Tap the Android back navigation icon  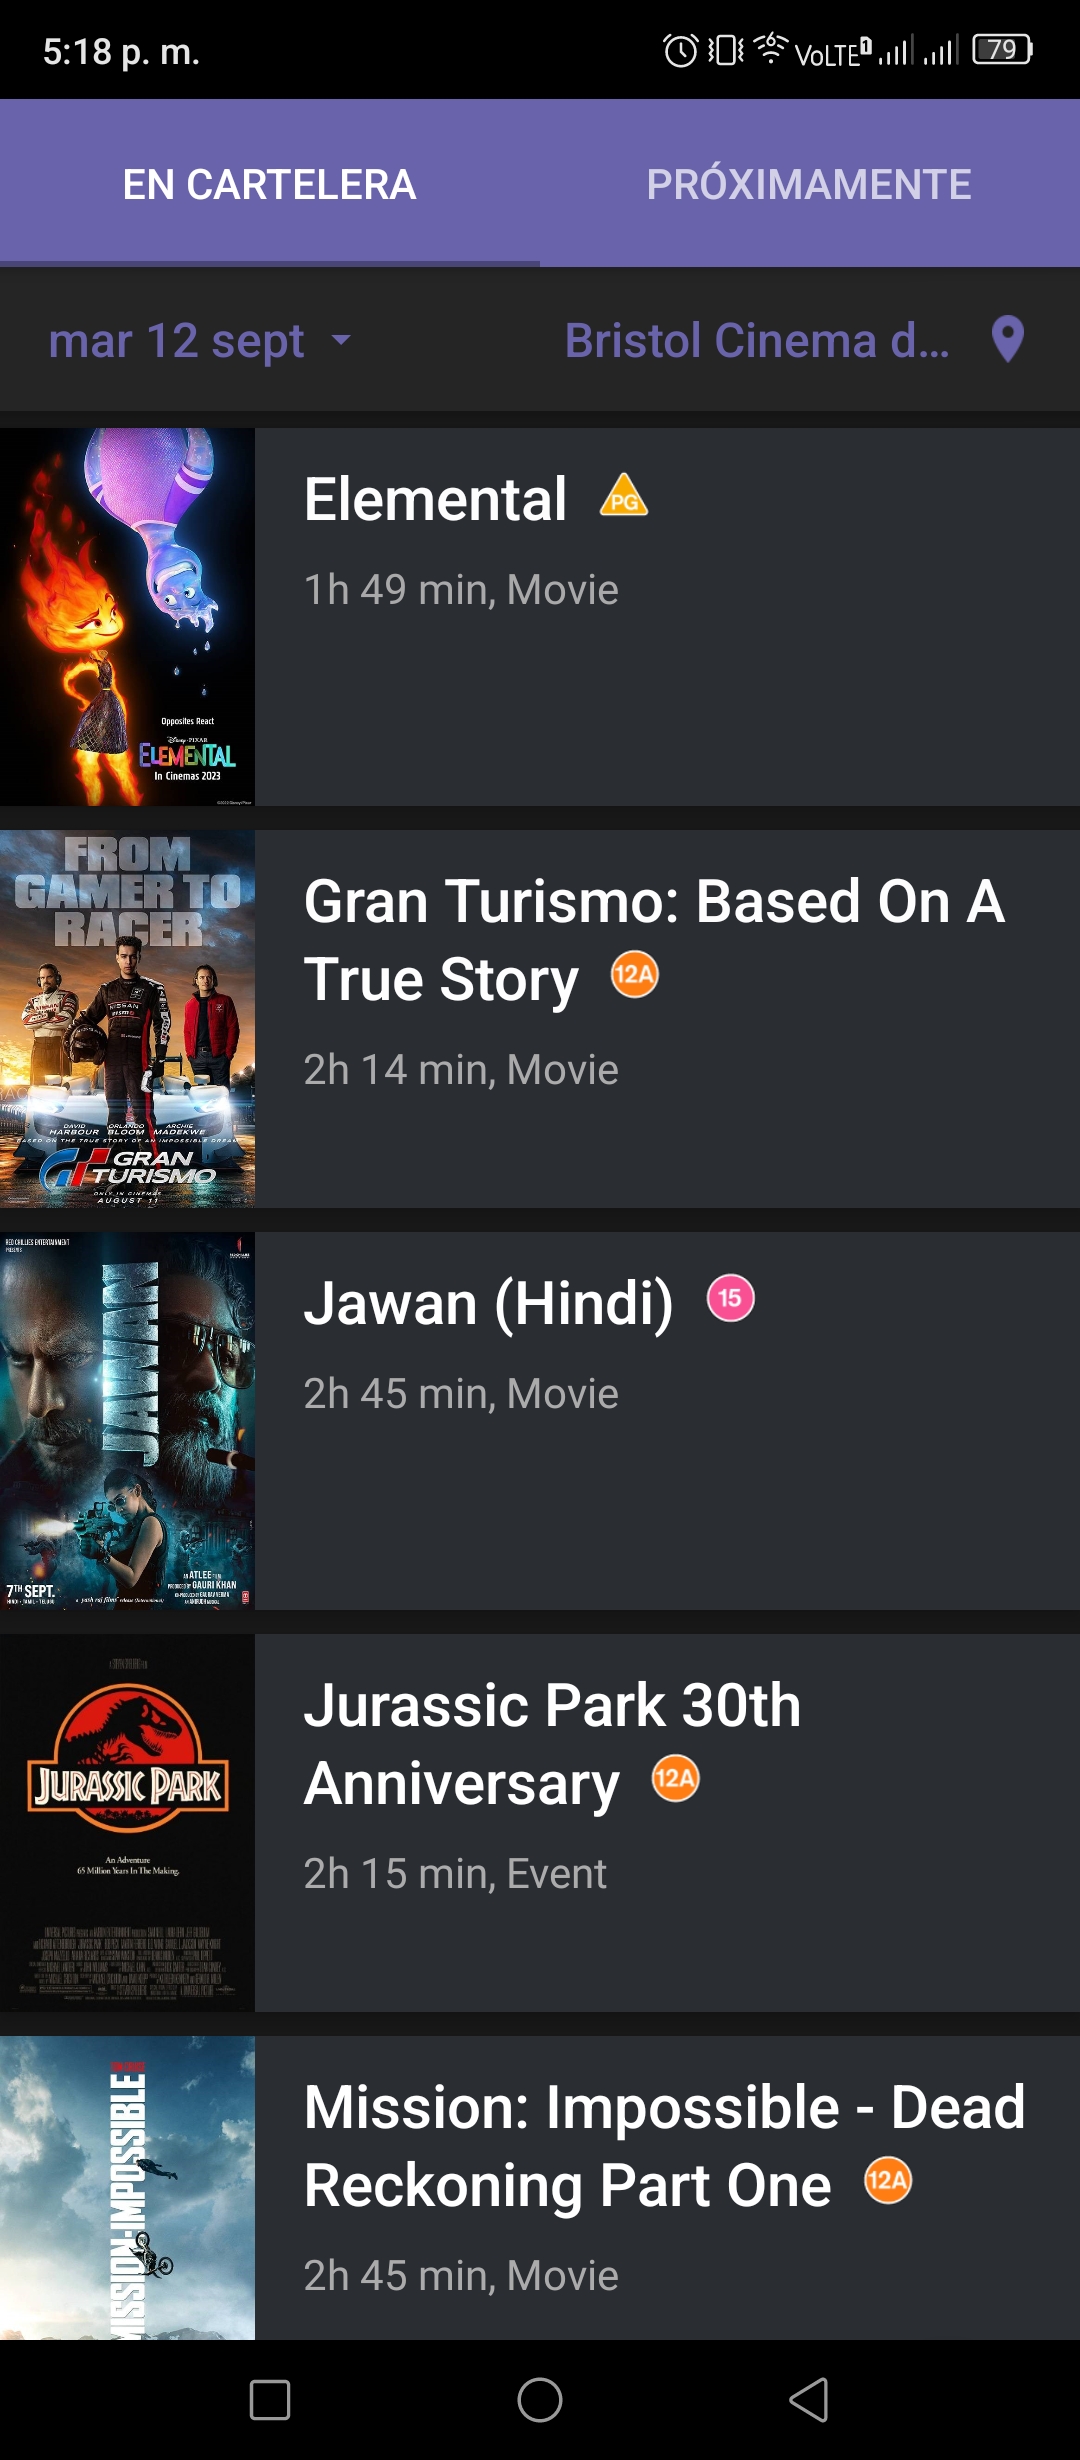tap(809, 2400)
